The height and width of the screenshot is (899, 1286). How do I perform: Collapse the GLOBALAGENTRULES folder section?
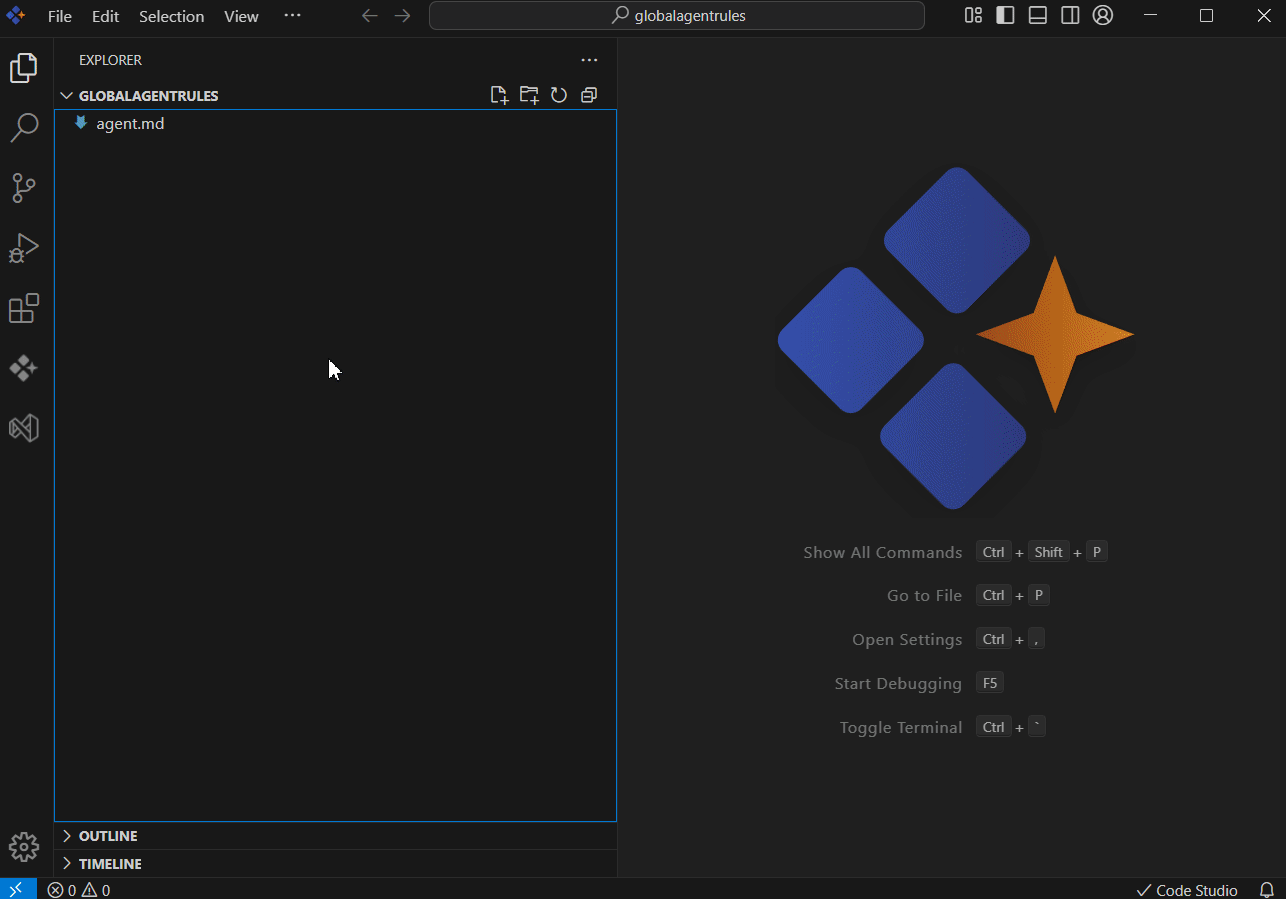pos(148,96)
